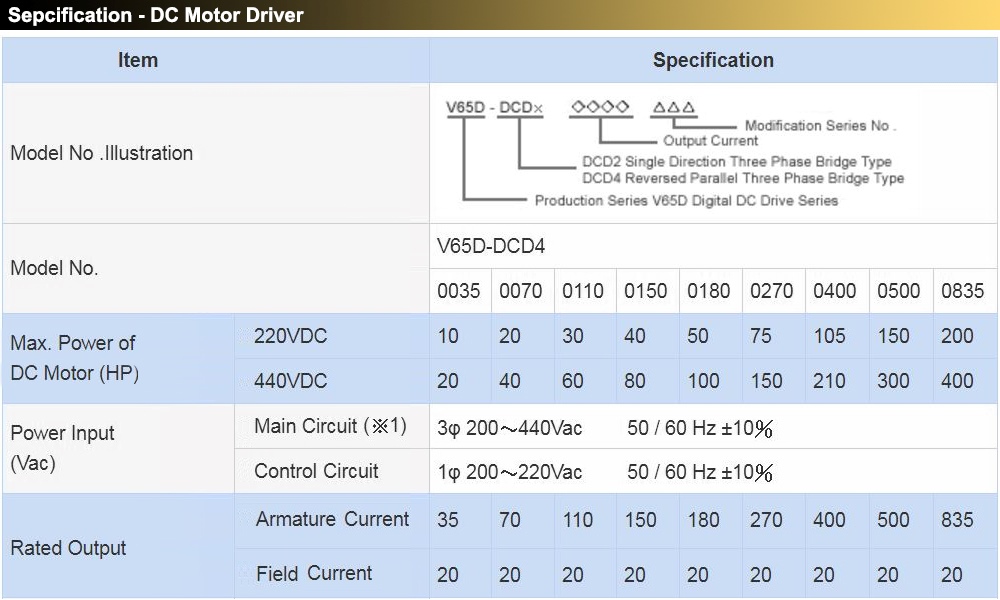
Task: Click the Armature Current label
Action: click(x=332, y=519)
